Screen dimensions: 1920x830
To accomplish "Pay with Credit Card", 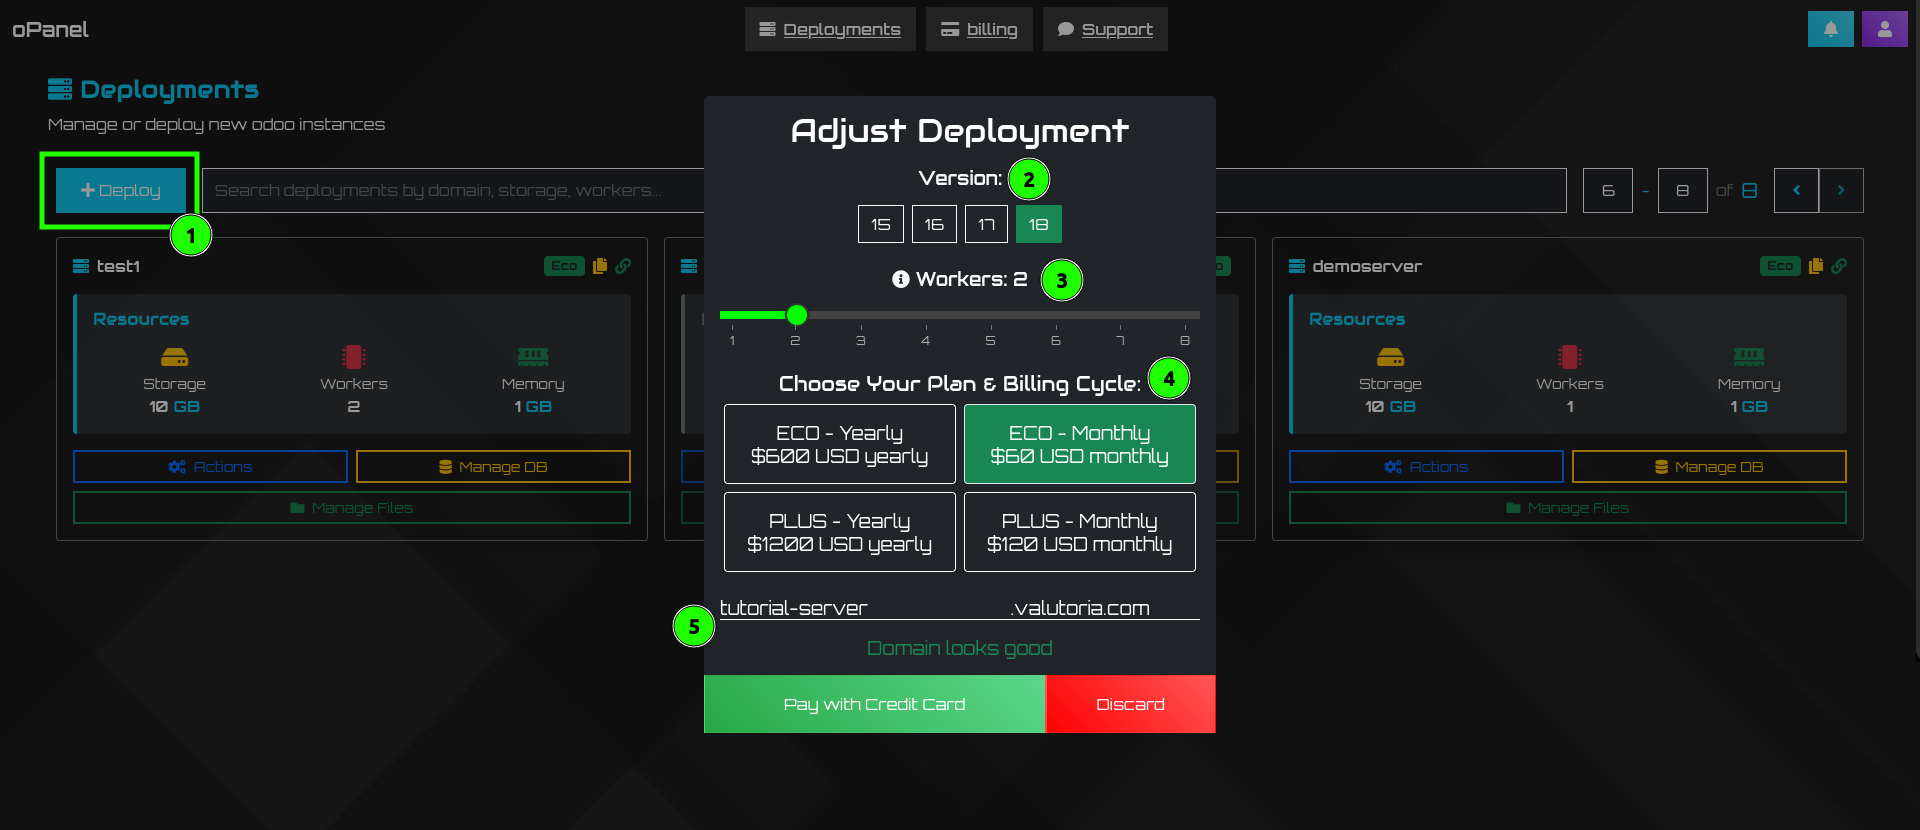I will (x=875, y=704).
